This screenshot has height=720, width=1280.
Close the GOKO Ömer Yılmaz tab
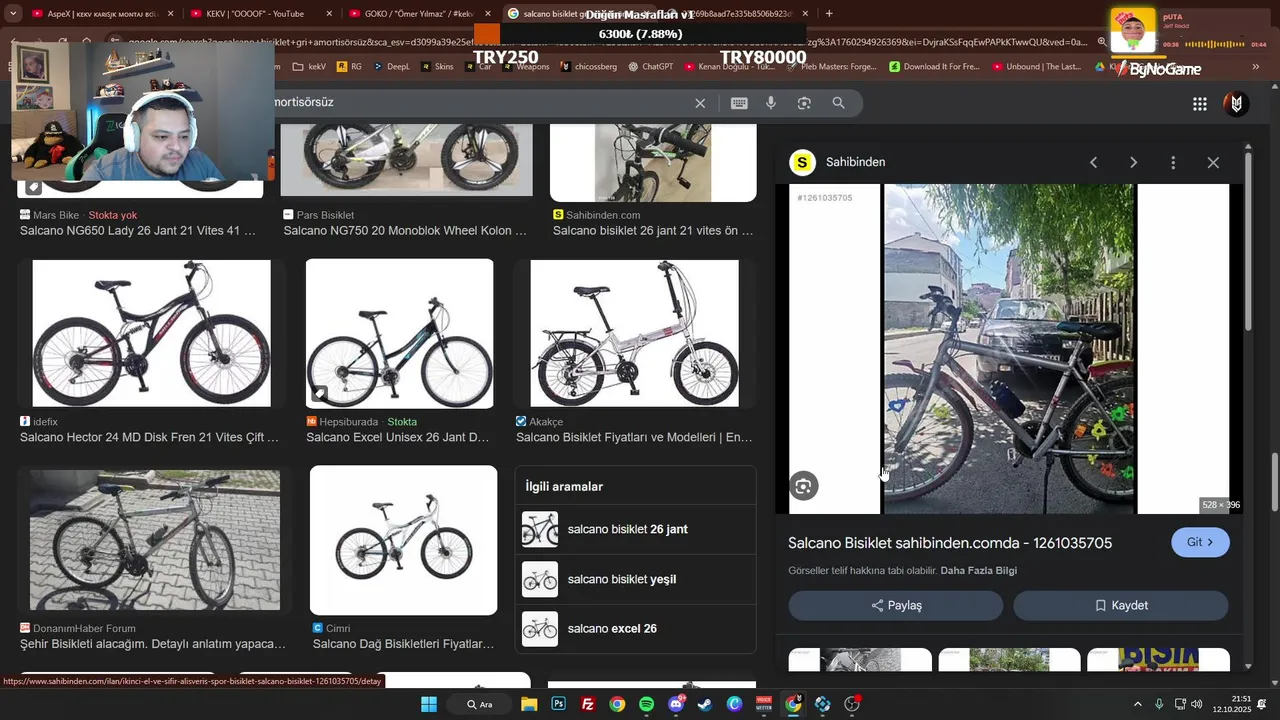coord(487,14)
